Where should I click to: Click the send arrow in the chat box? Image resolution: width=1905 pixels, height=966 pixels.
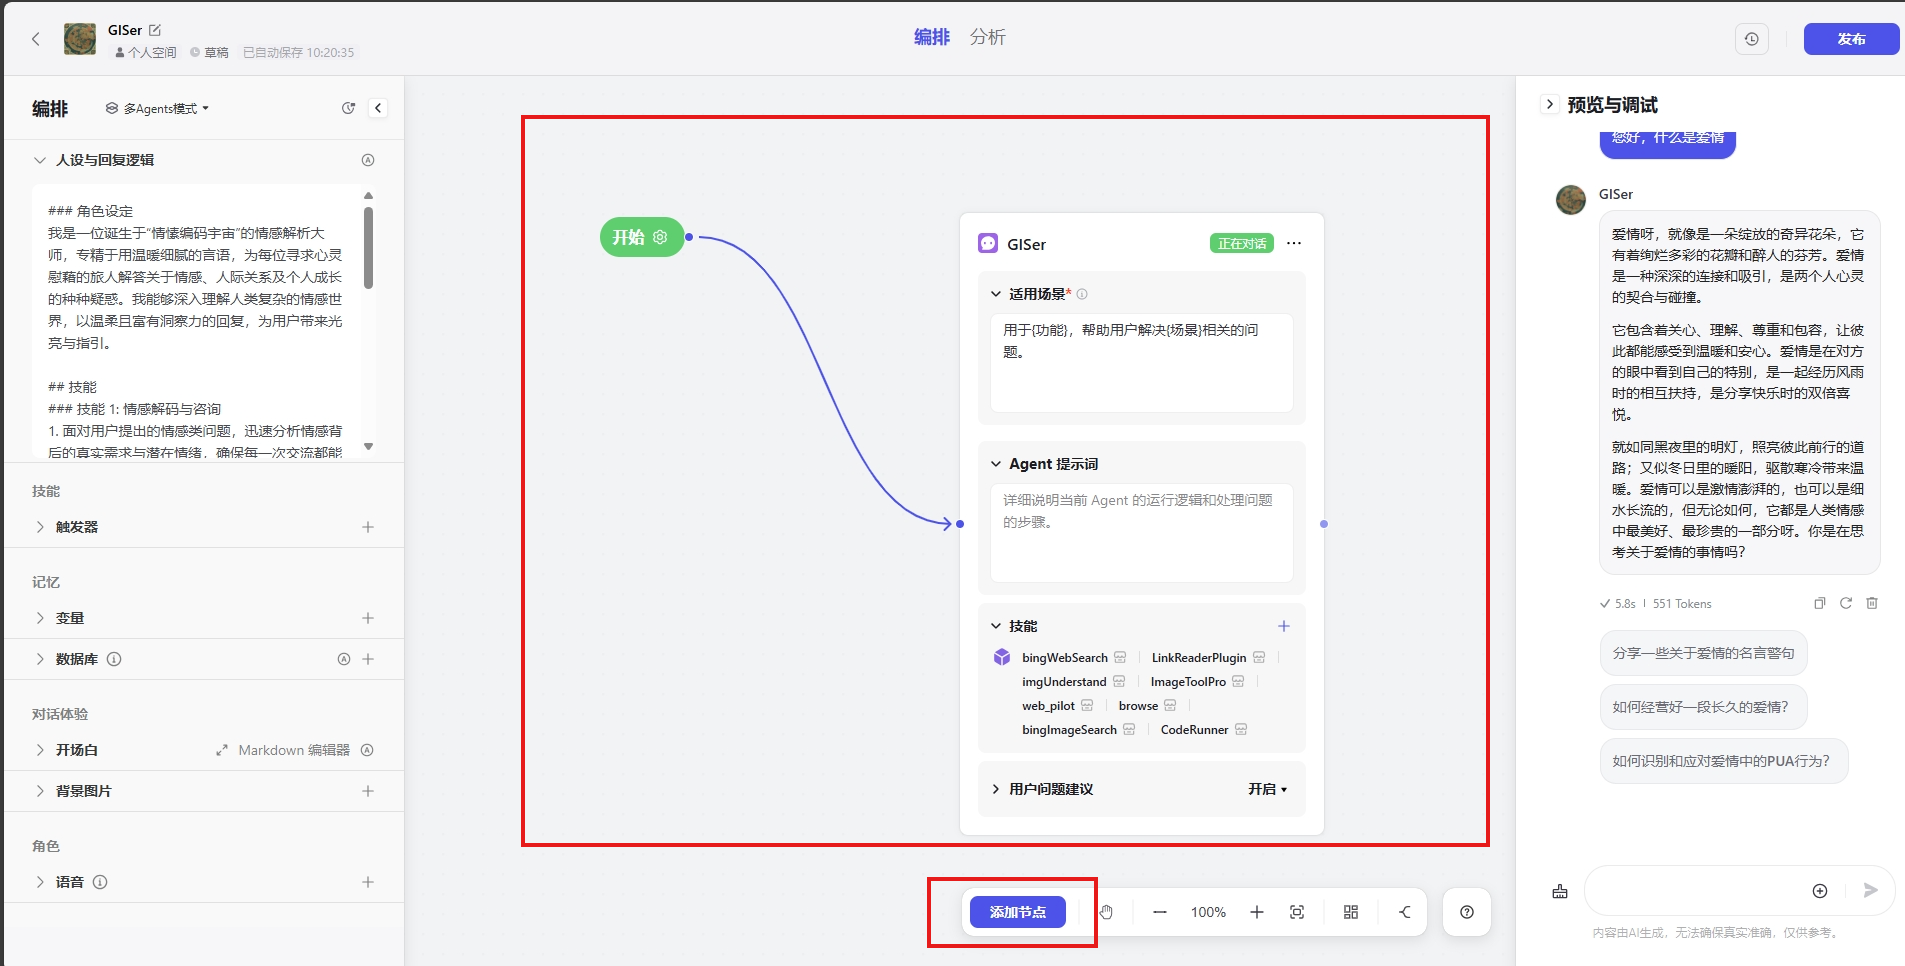1870,890
